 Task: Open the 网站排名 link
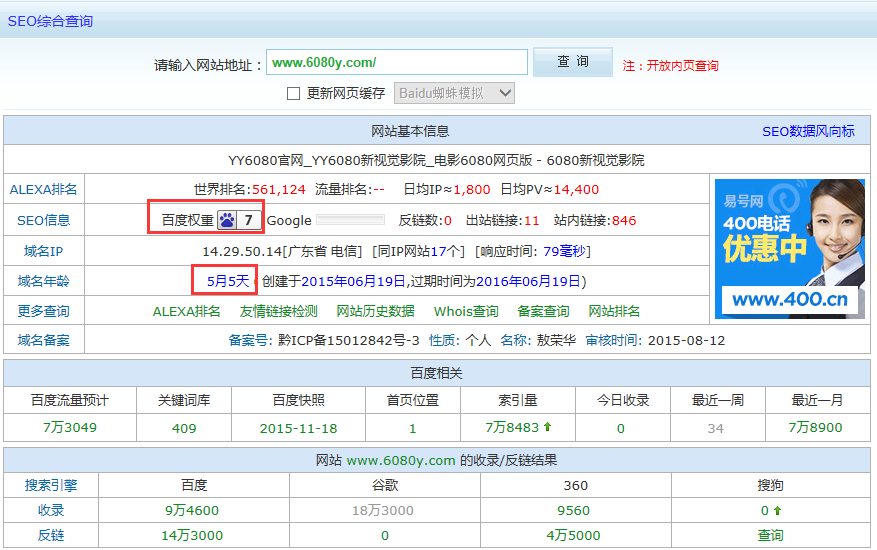[x=614, y=311]
